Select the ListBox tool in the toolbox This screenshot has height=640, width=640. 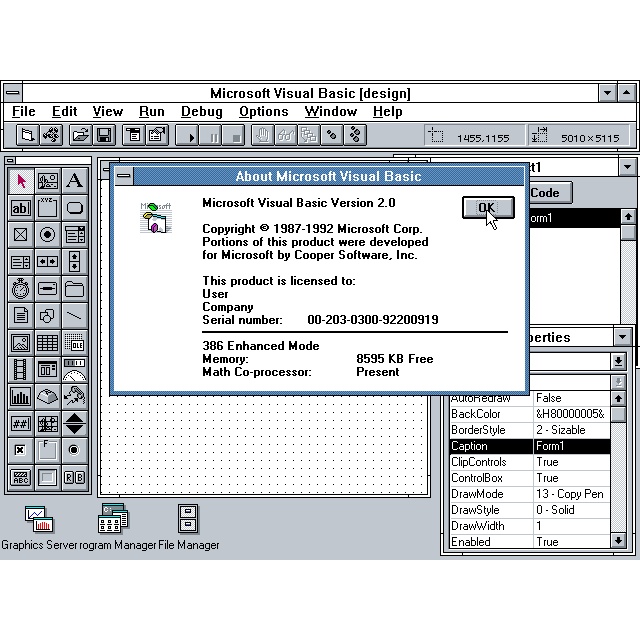(21, 262)
